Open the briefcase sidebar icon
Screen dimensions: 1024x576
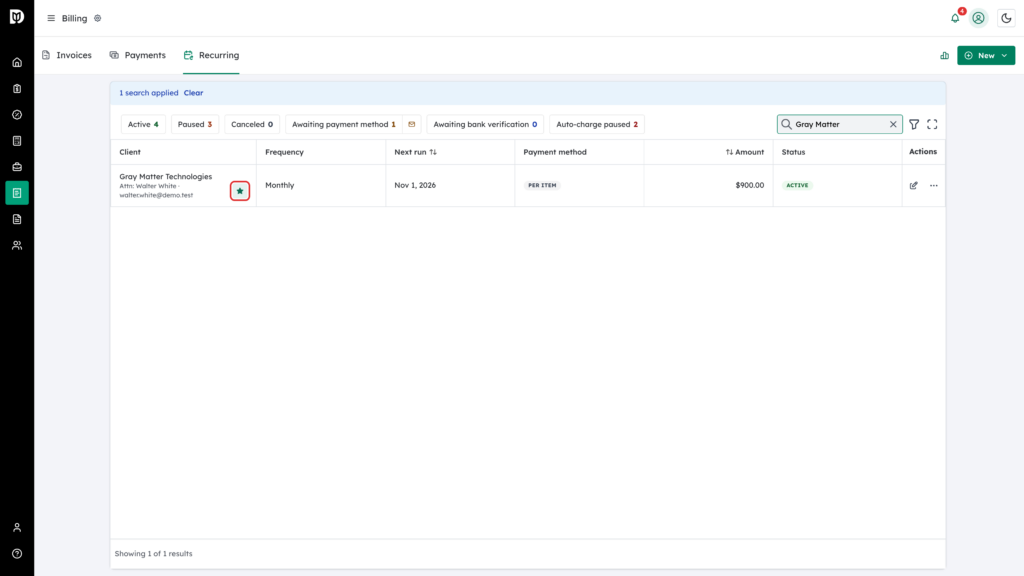(17, 167)
